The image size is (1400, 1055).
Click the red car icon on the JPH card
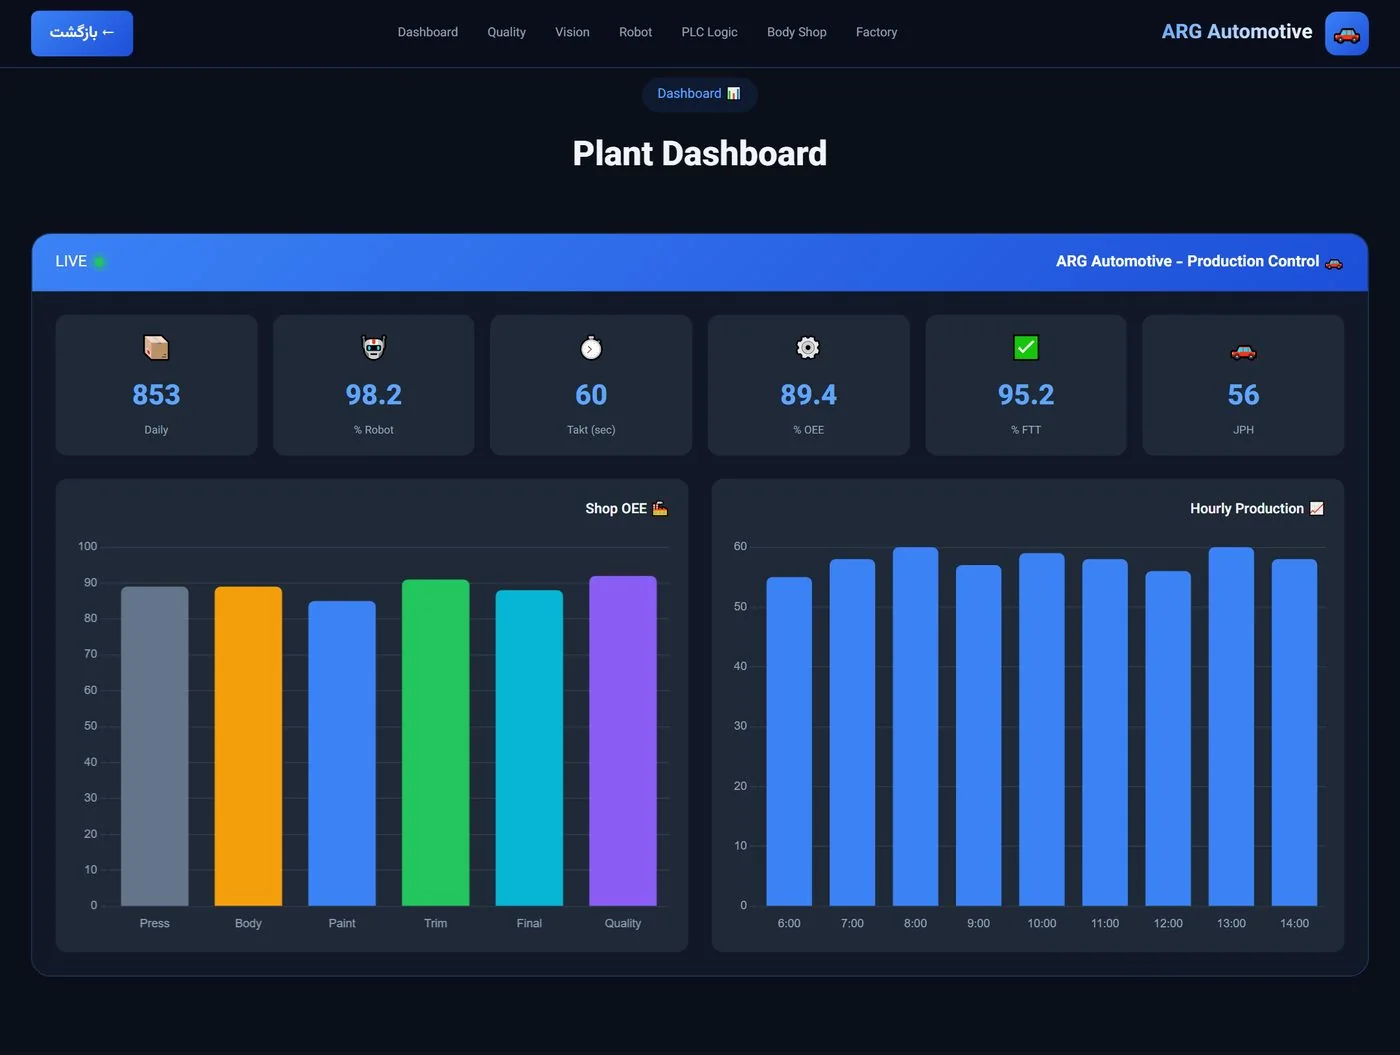(x=1243, y=351)
